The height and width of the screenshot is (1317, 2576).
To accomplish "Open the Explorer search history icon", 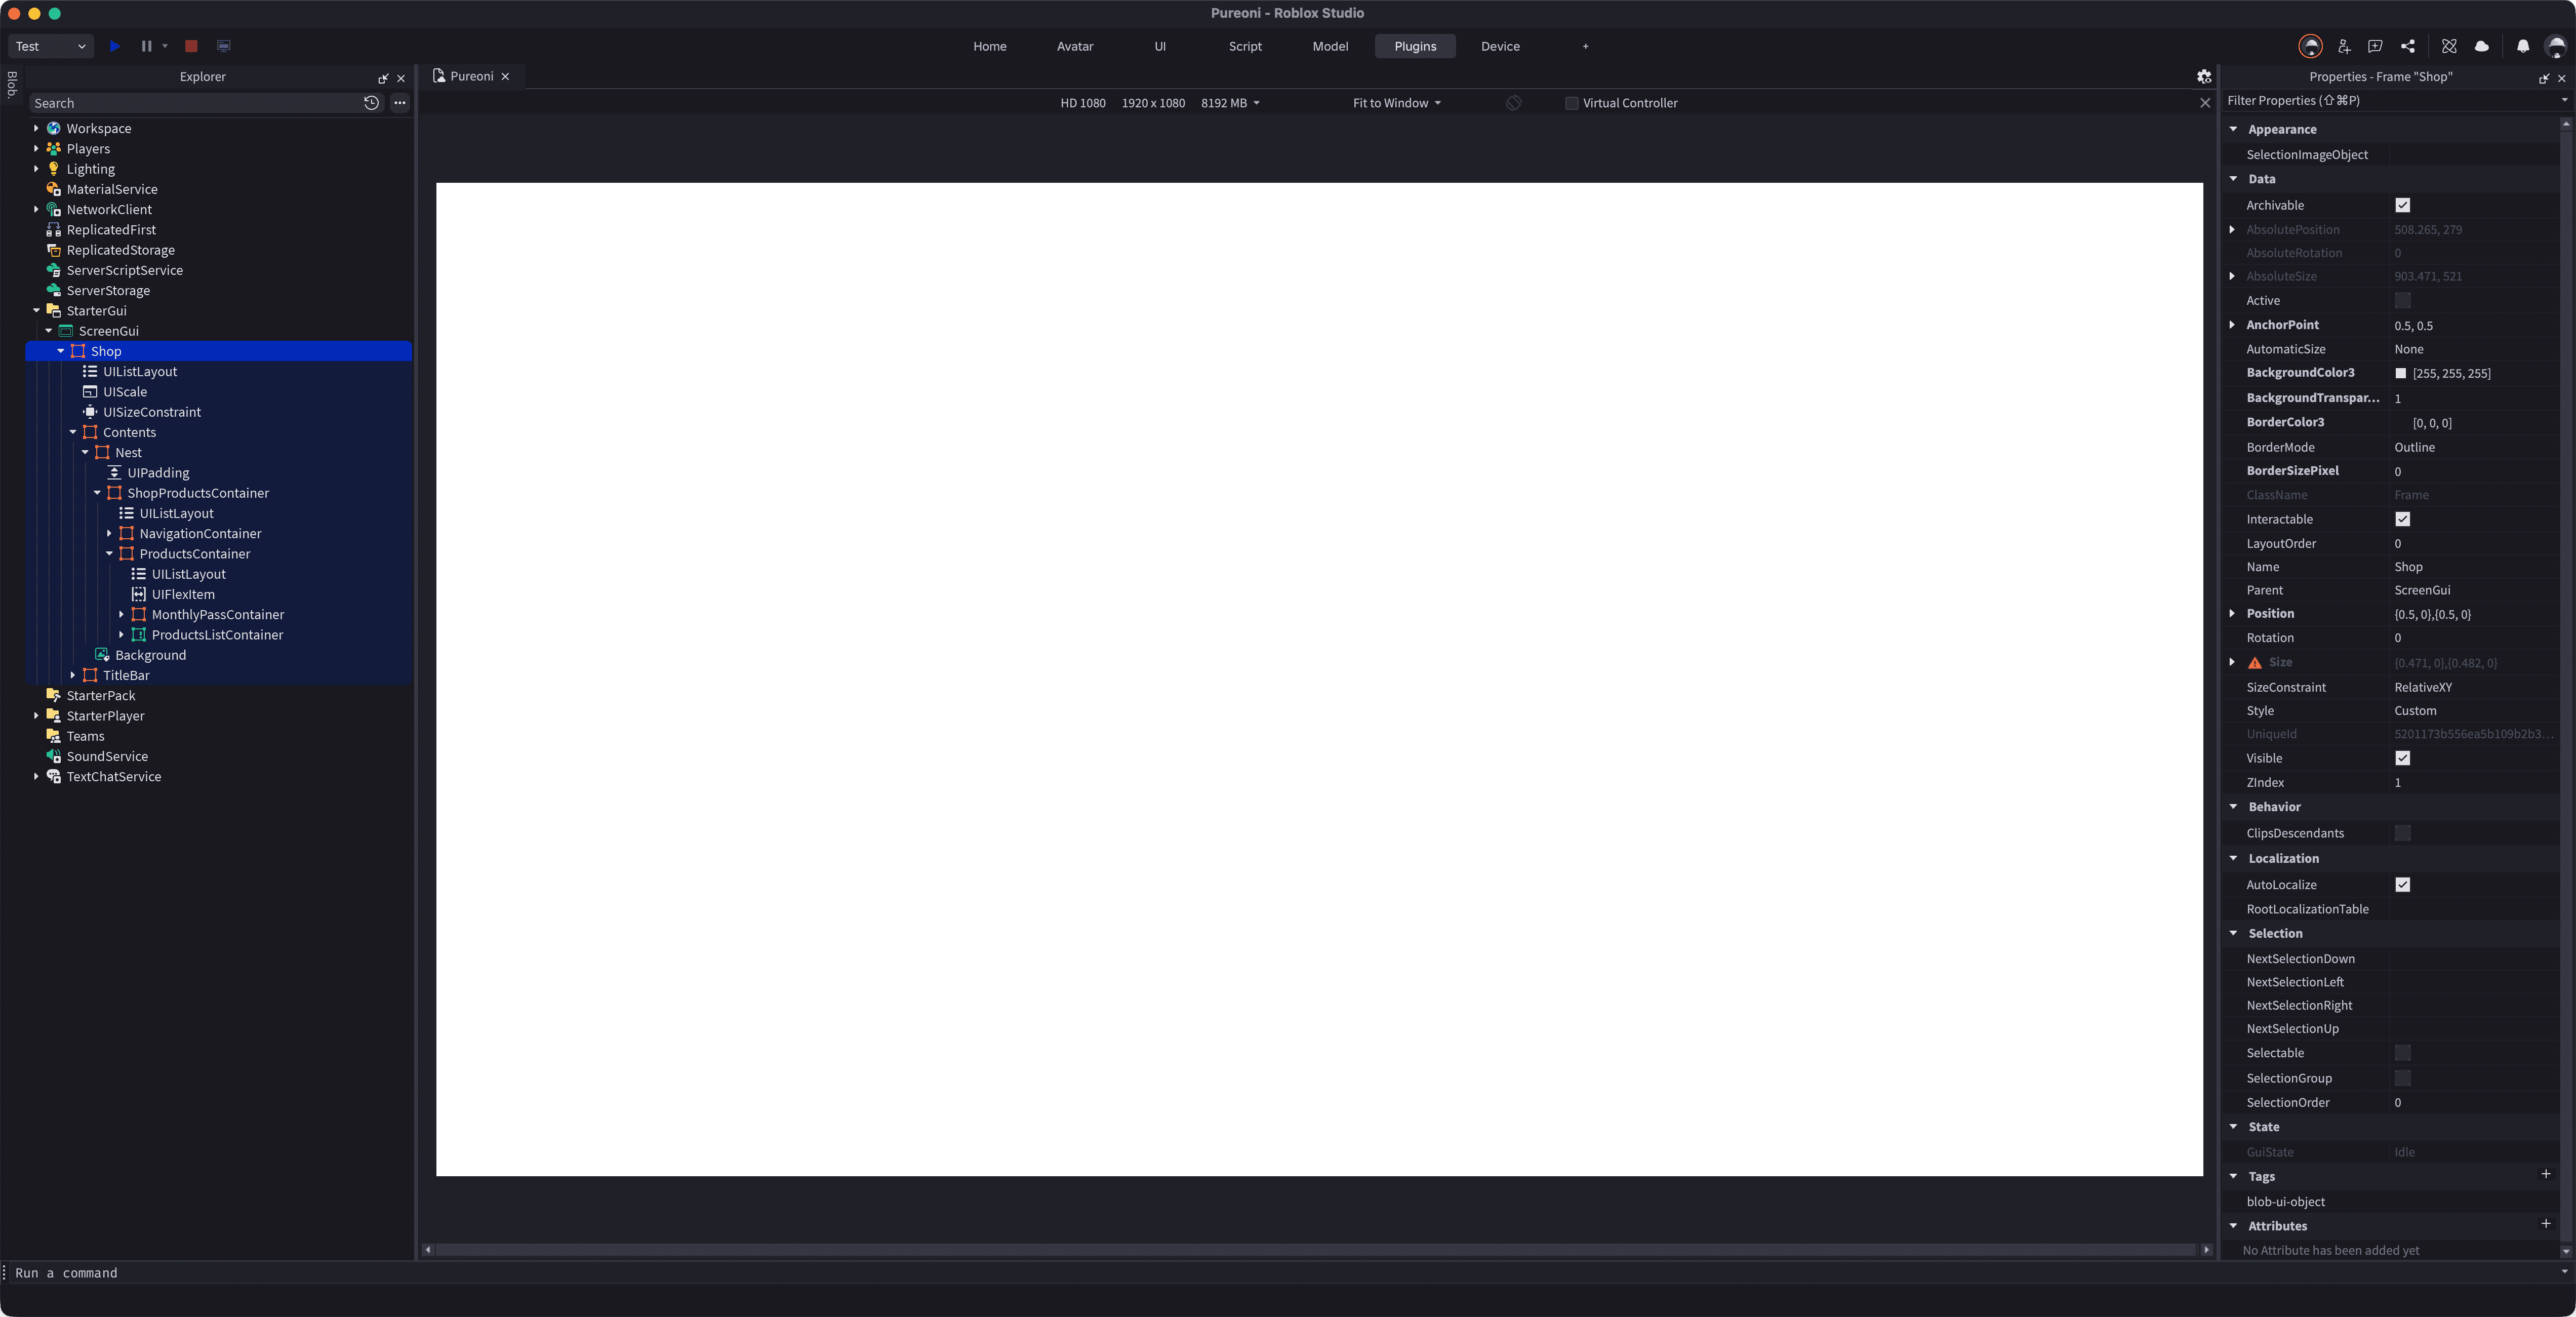I will (x=371, y=103).
